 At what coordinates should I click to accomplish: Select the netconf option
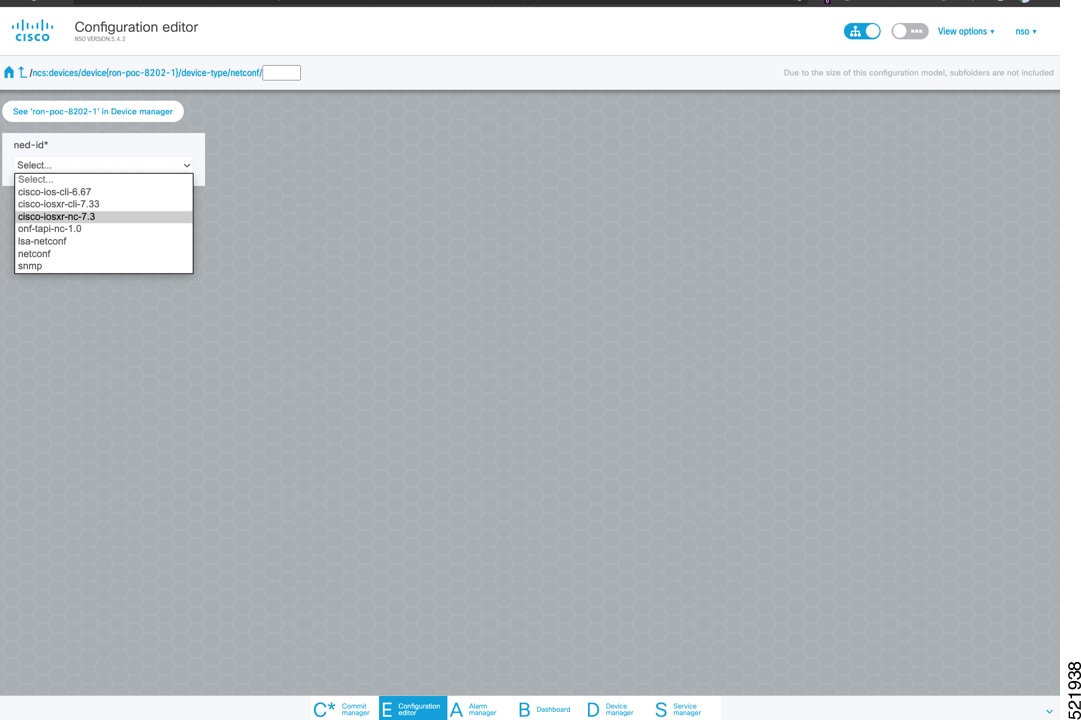(103, 254)
